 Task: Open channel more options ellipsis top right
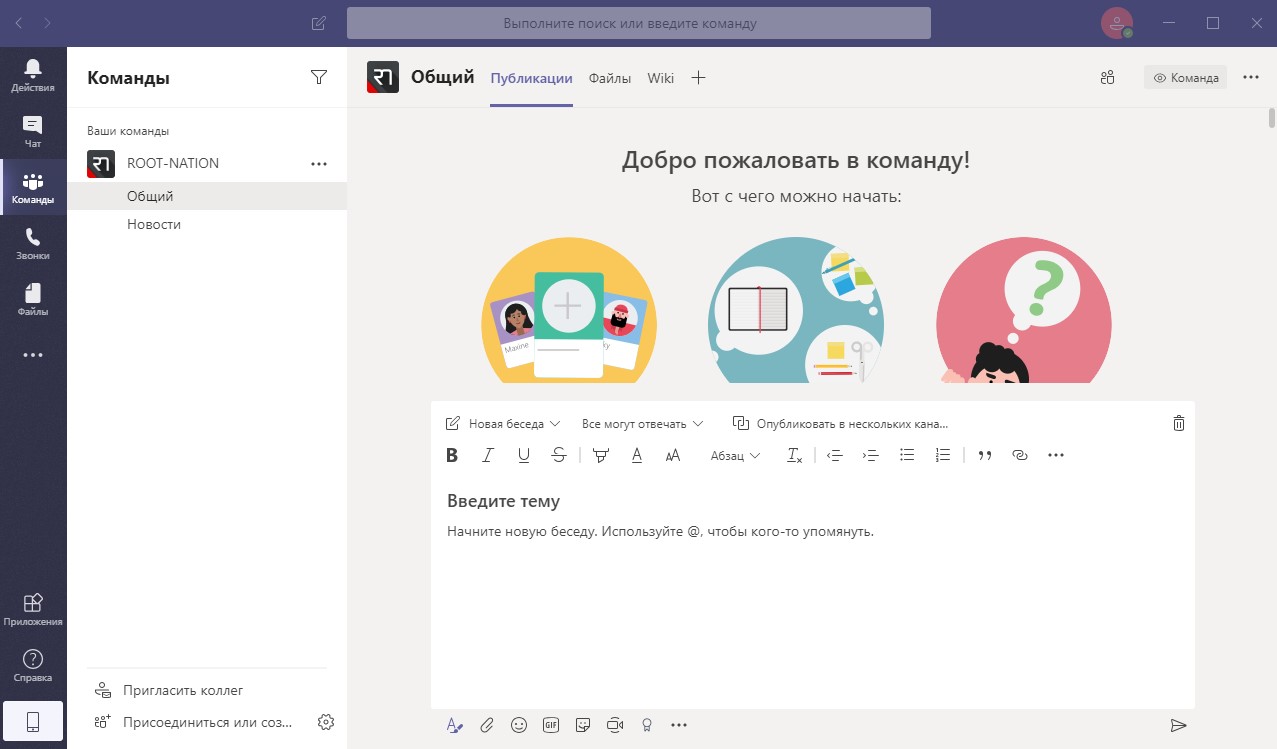pyautogui.click(x=1251, y=77)
